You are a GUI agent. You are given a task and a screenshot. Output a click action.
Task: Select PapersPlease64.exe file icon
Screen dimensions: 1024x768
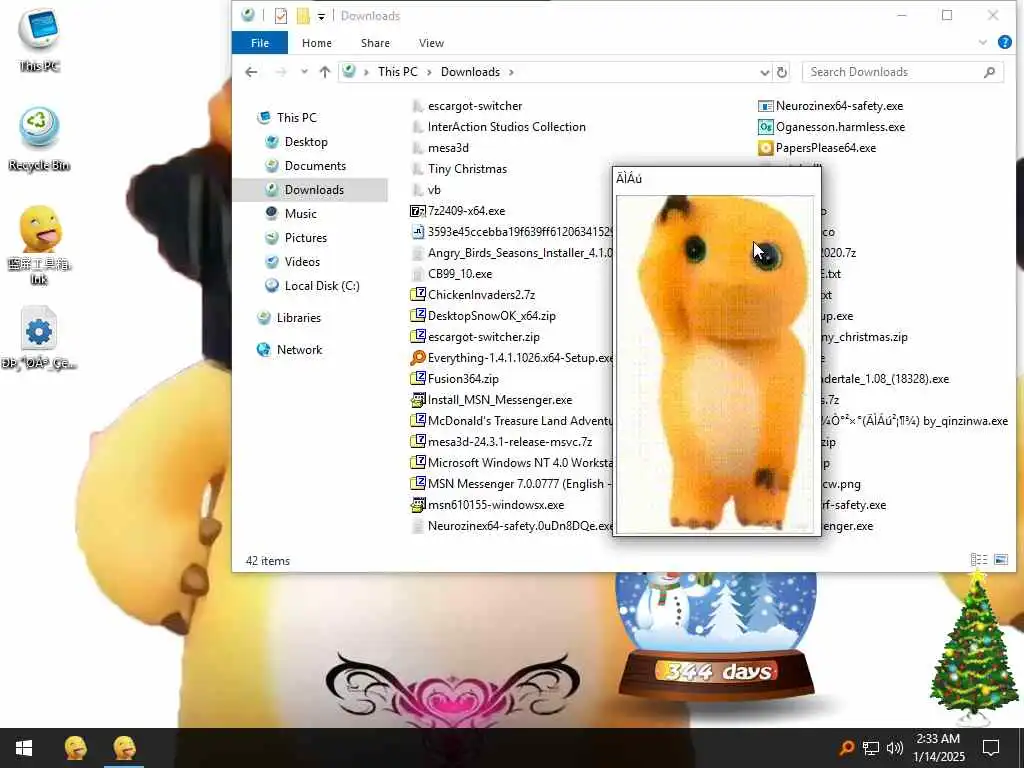tap(765, 148)
